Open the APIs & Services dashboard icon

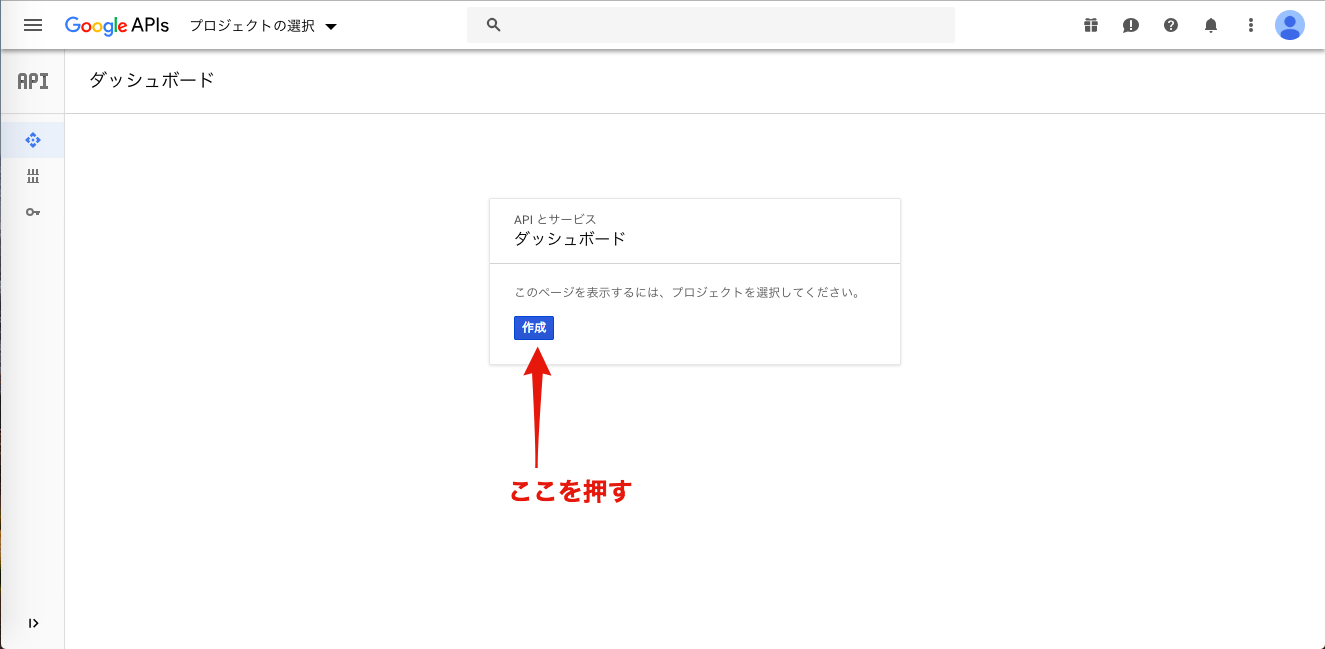click(33, 139)
